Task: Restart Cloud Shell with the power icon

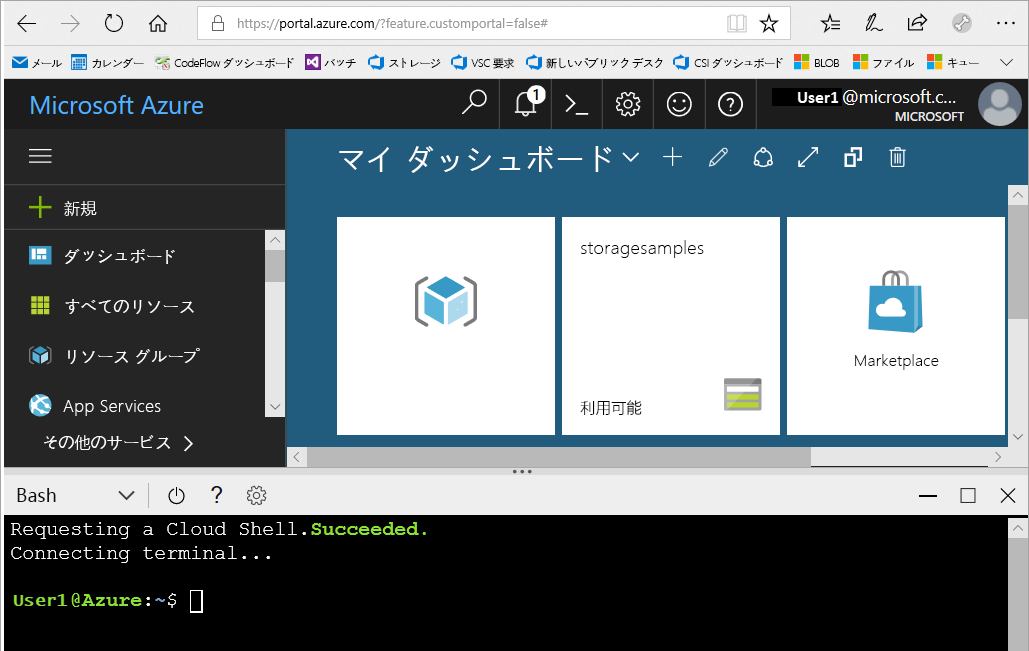Action: tap(176, 495)
